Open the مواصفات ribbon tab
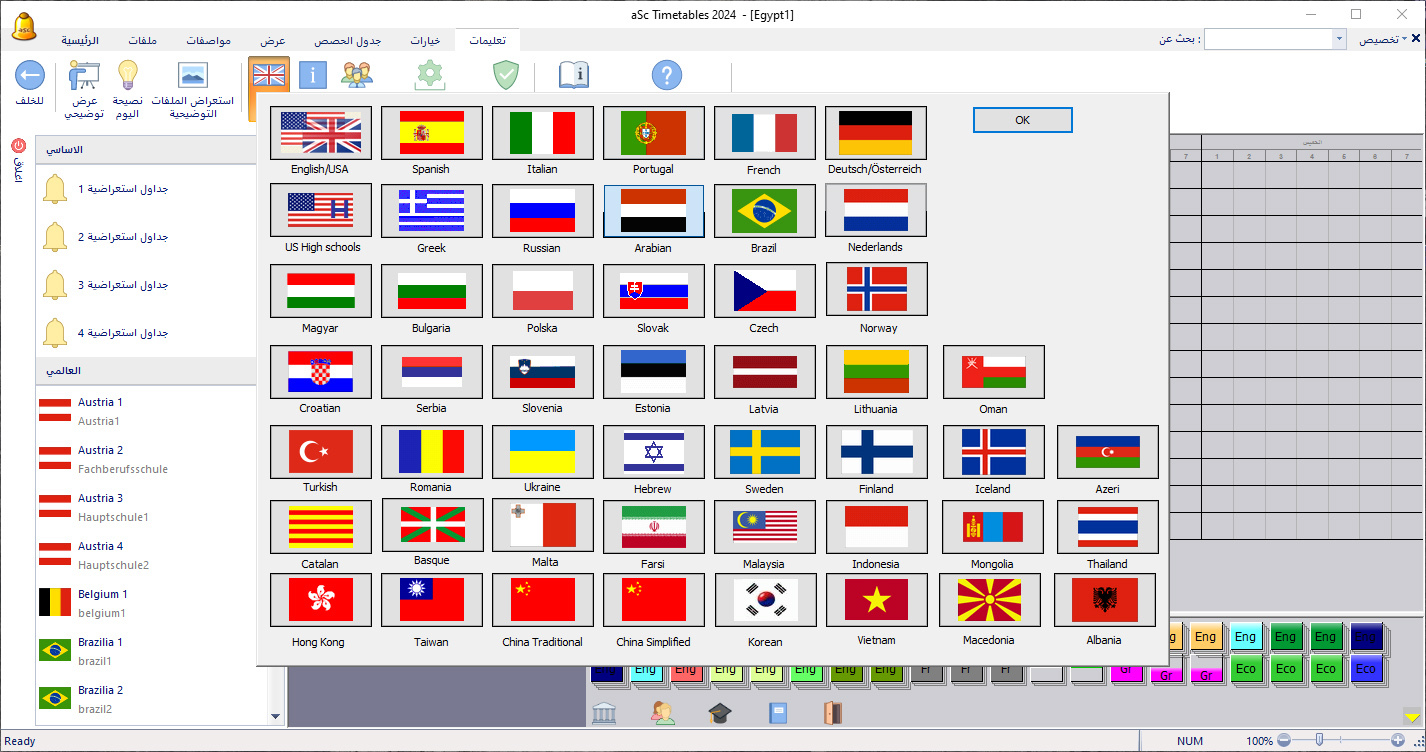Image resolution: width=1426 pixels, height=752 pixels. [x=209, y=41]
